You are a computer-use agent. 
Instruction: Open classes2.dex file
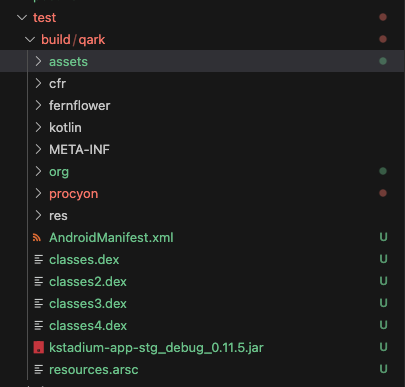(x=88, y=282)
